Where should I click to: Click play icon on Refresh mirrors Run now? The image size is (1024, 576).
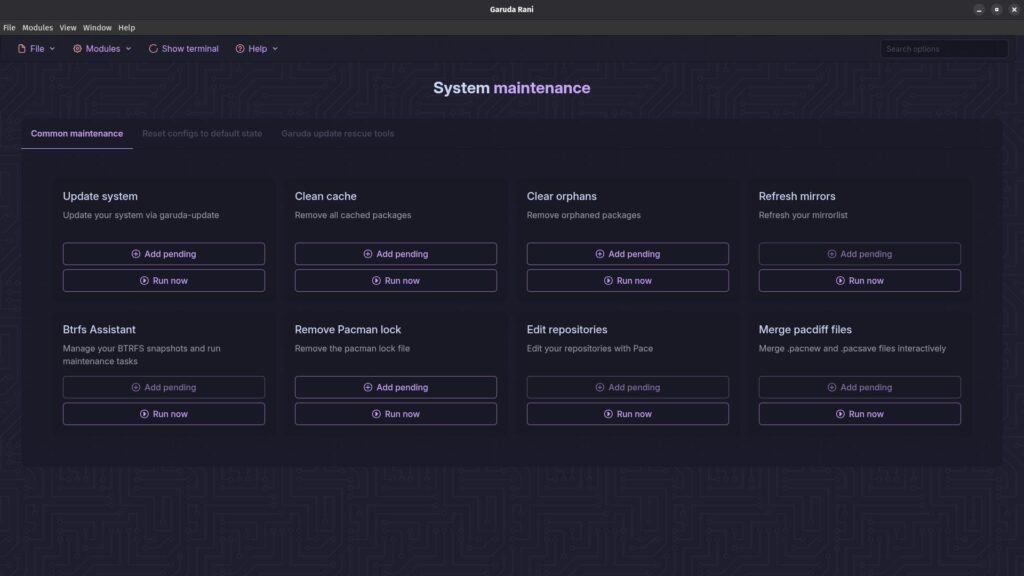tap(840, 281)
